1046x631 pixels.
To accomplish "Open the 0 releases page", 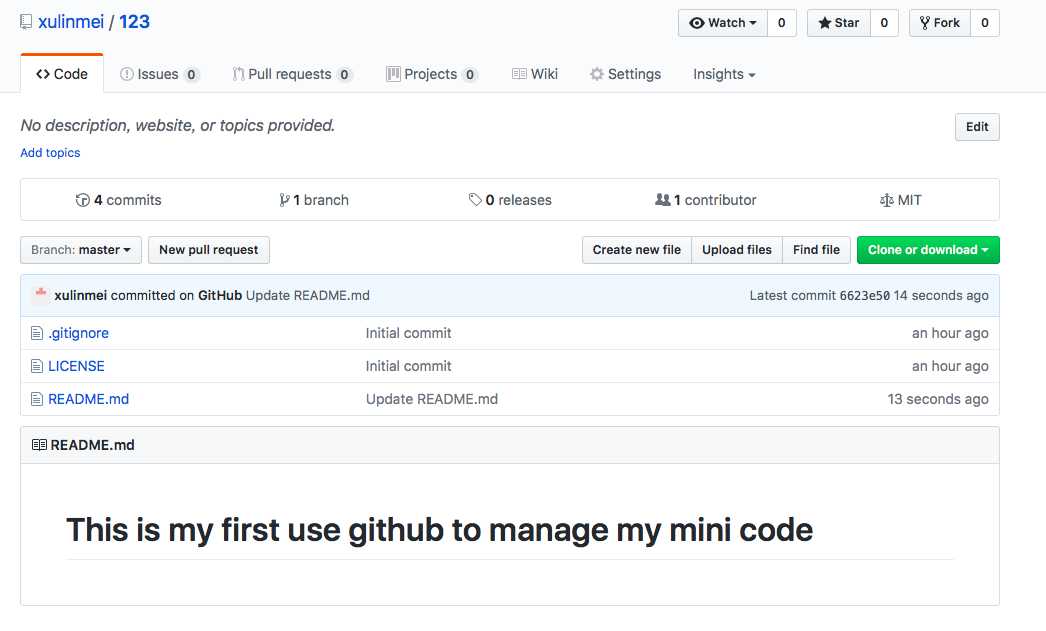I will pyautogui.click(x=510, y=200).
